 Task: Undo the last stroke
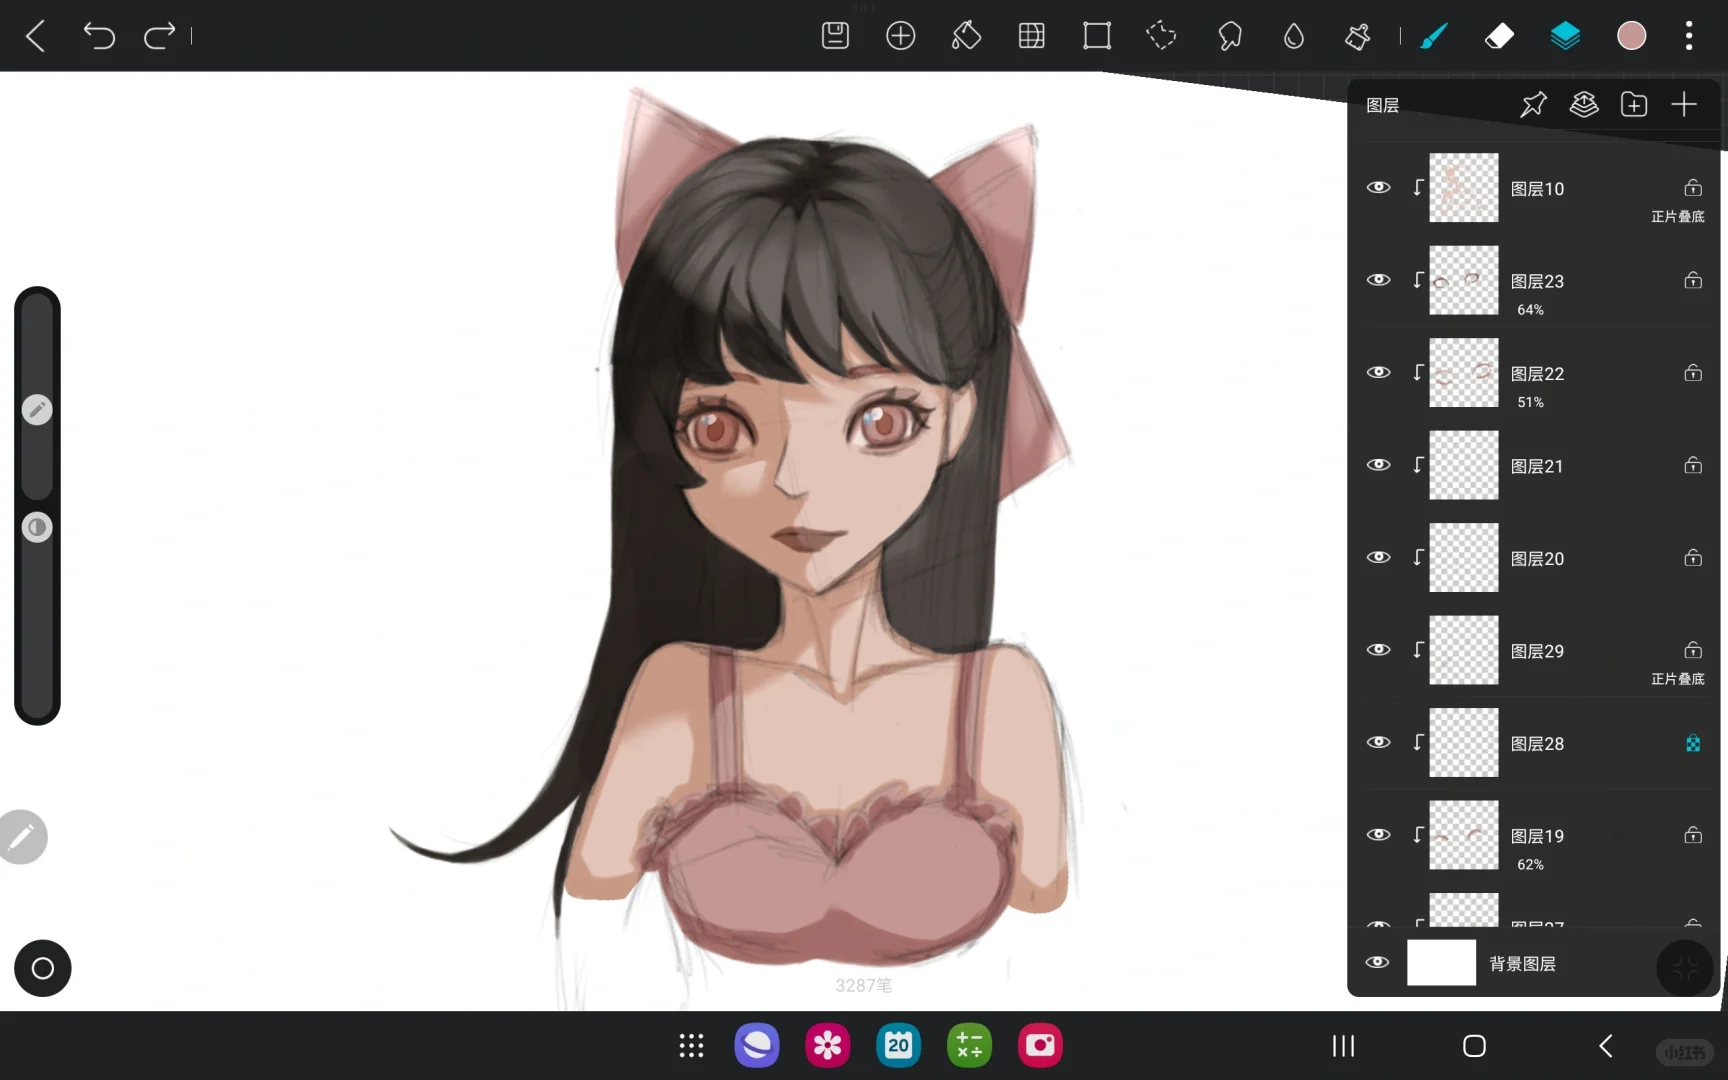pos(99,37)
